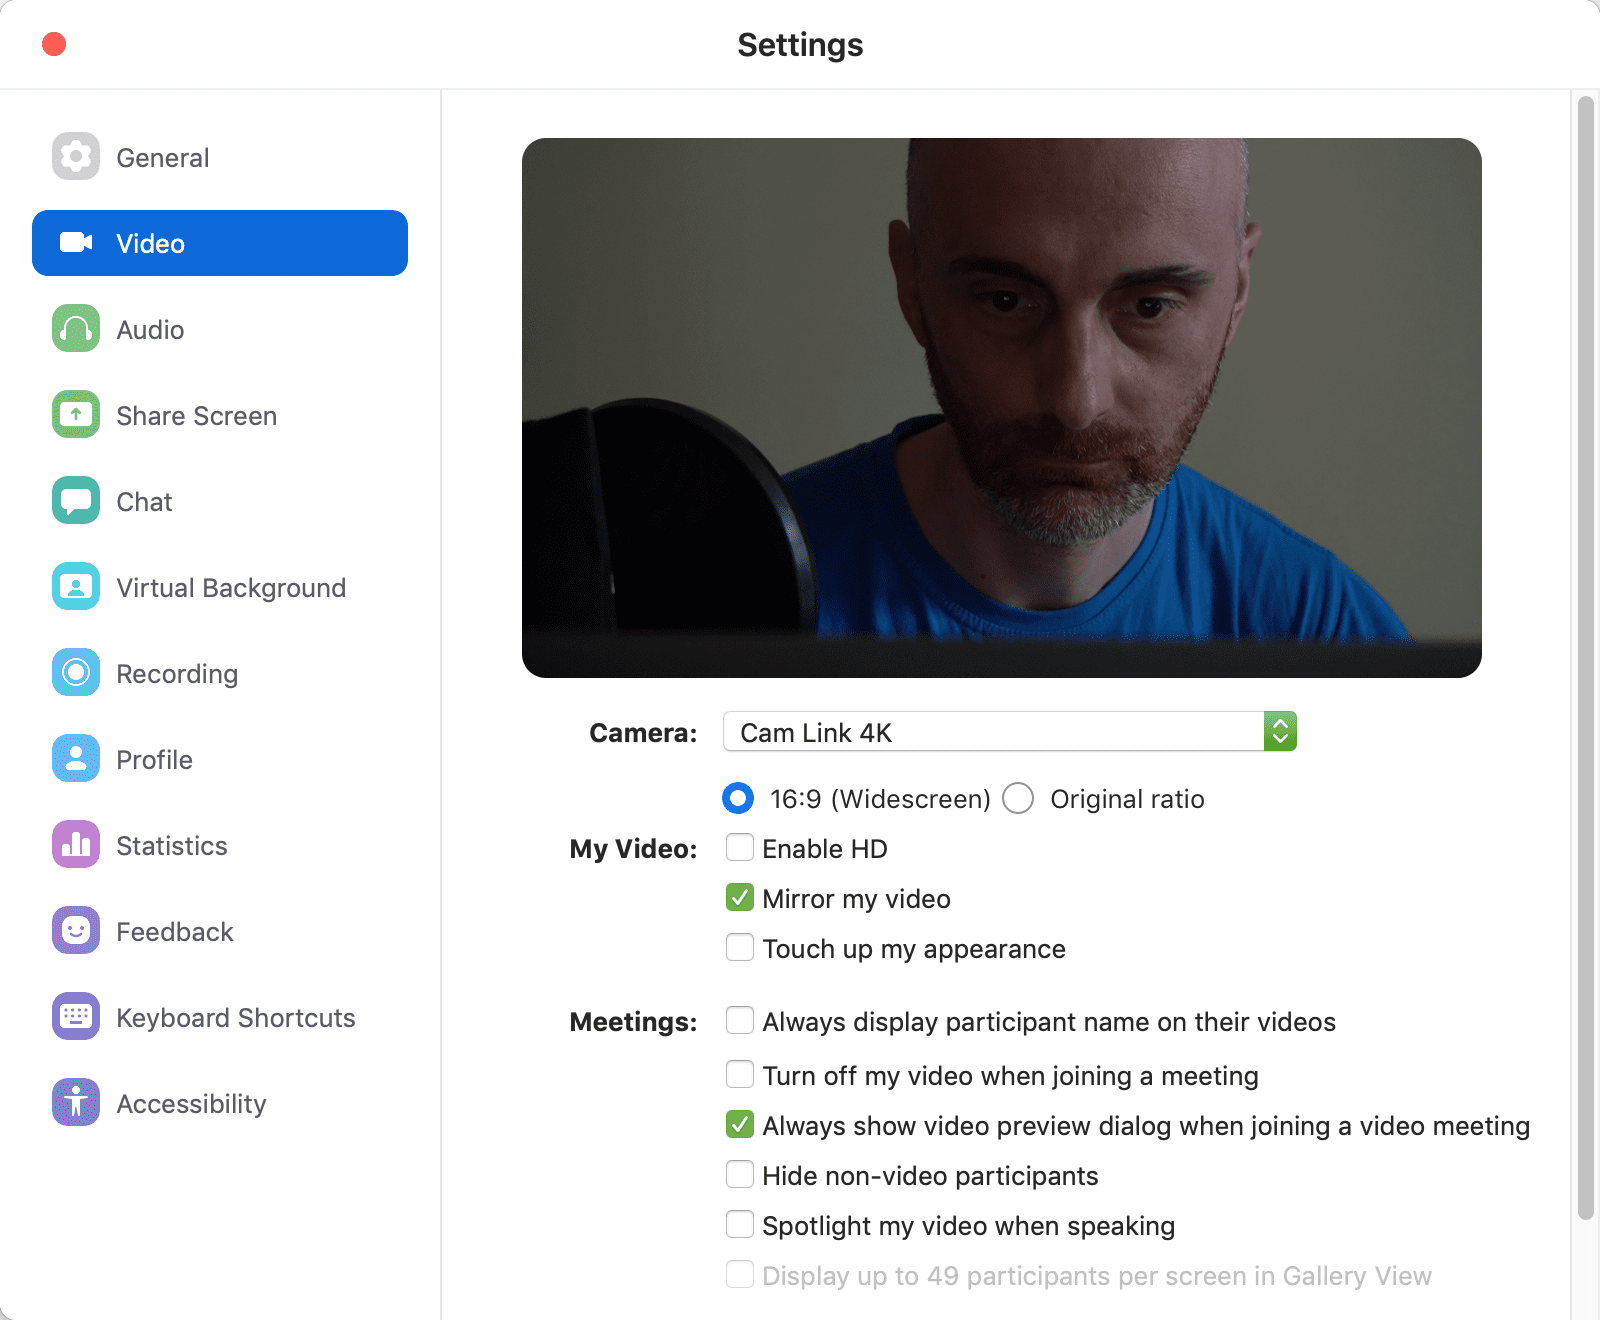Go to Audio settings label
This screenshot has height=1320, width=1600.
pyautogui.click(x=150, y=330)
